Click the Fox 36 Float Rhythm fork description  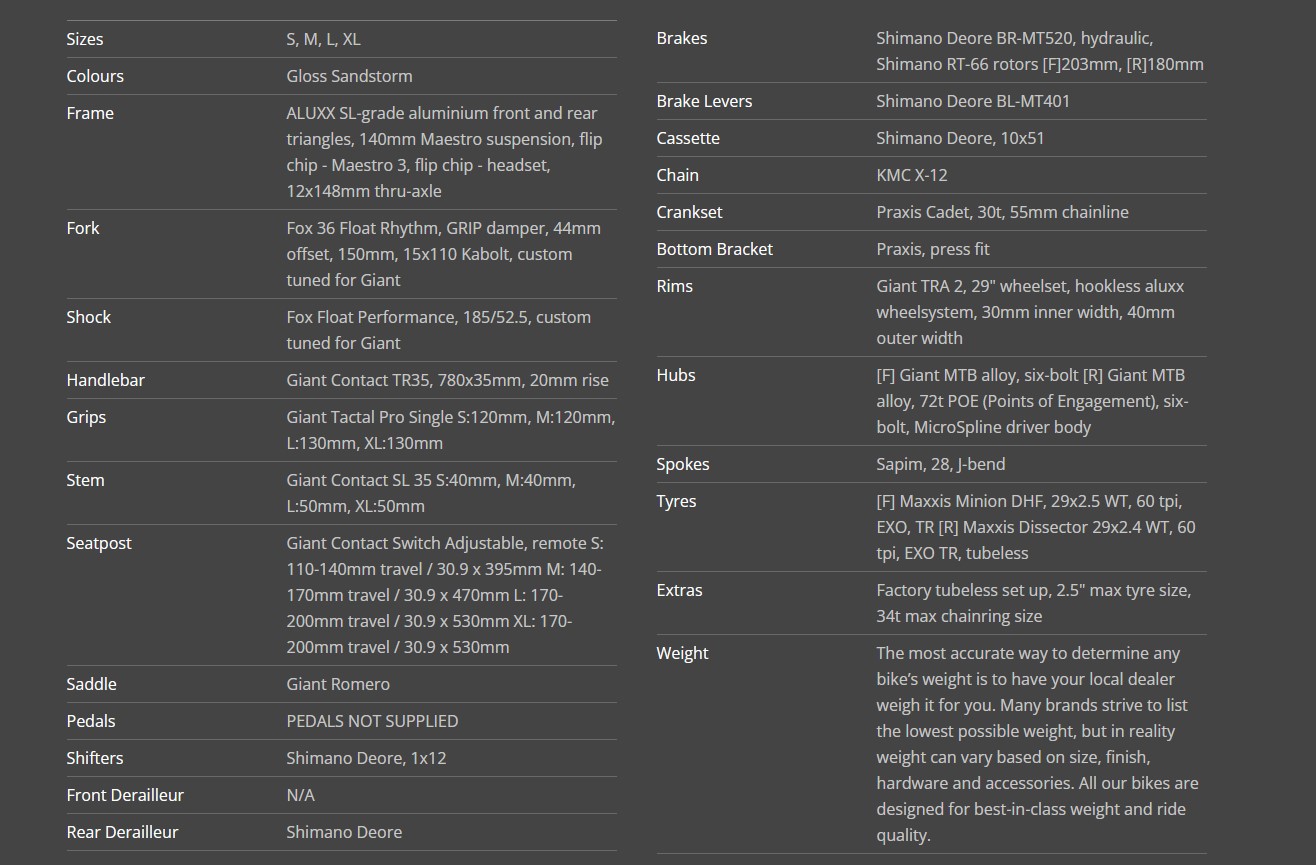(443, 254)
